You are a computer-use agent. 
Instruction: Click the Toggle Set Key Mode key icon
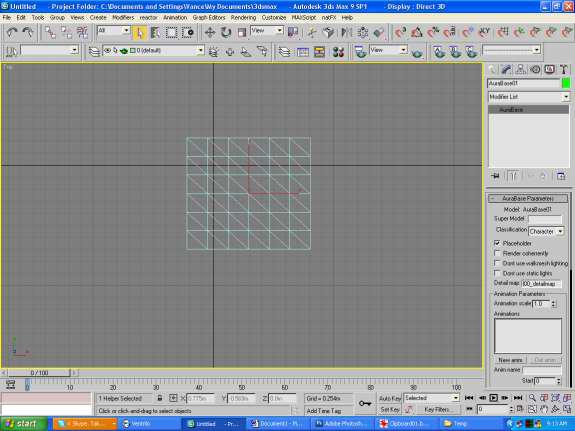coord(365,403)
